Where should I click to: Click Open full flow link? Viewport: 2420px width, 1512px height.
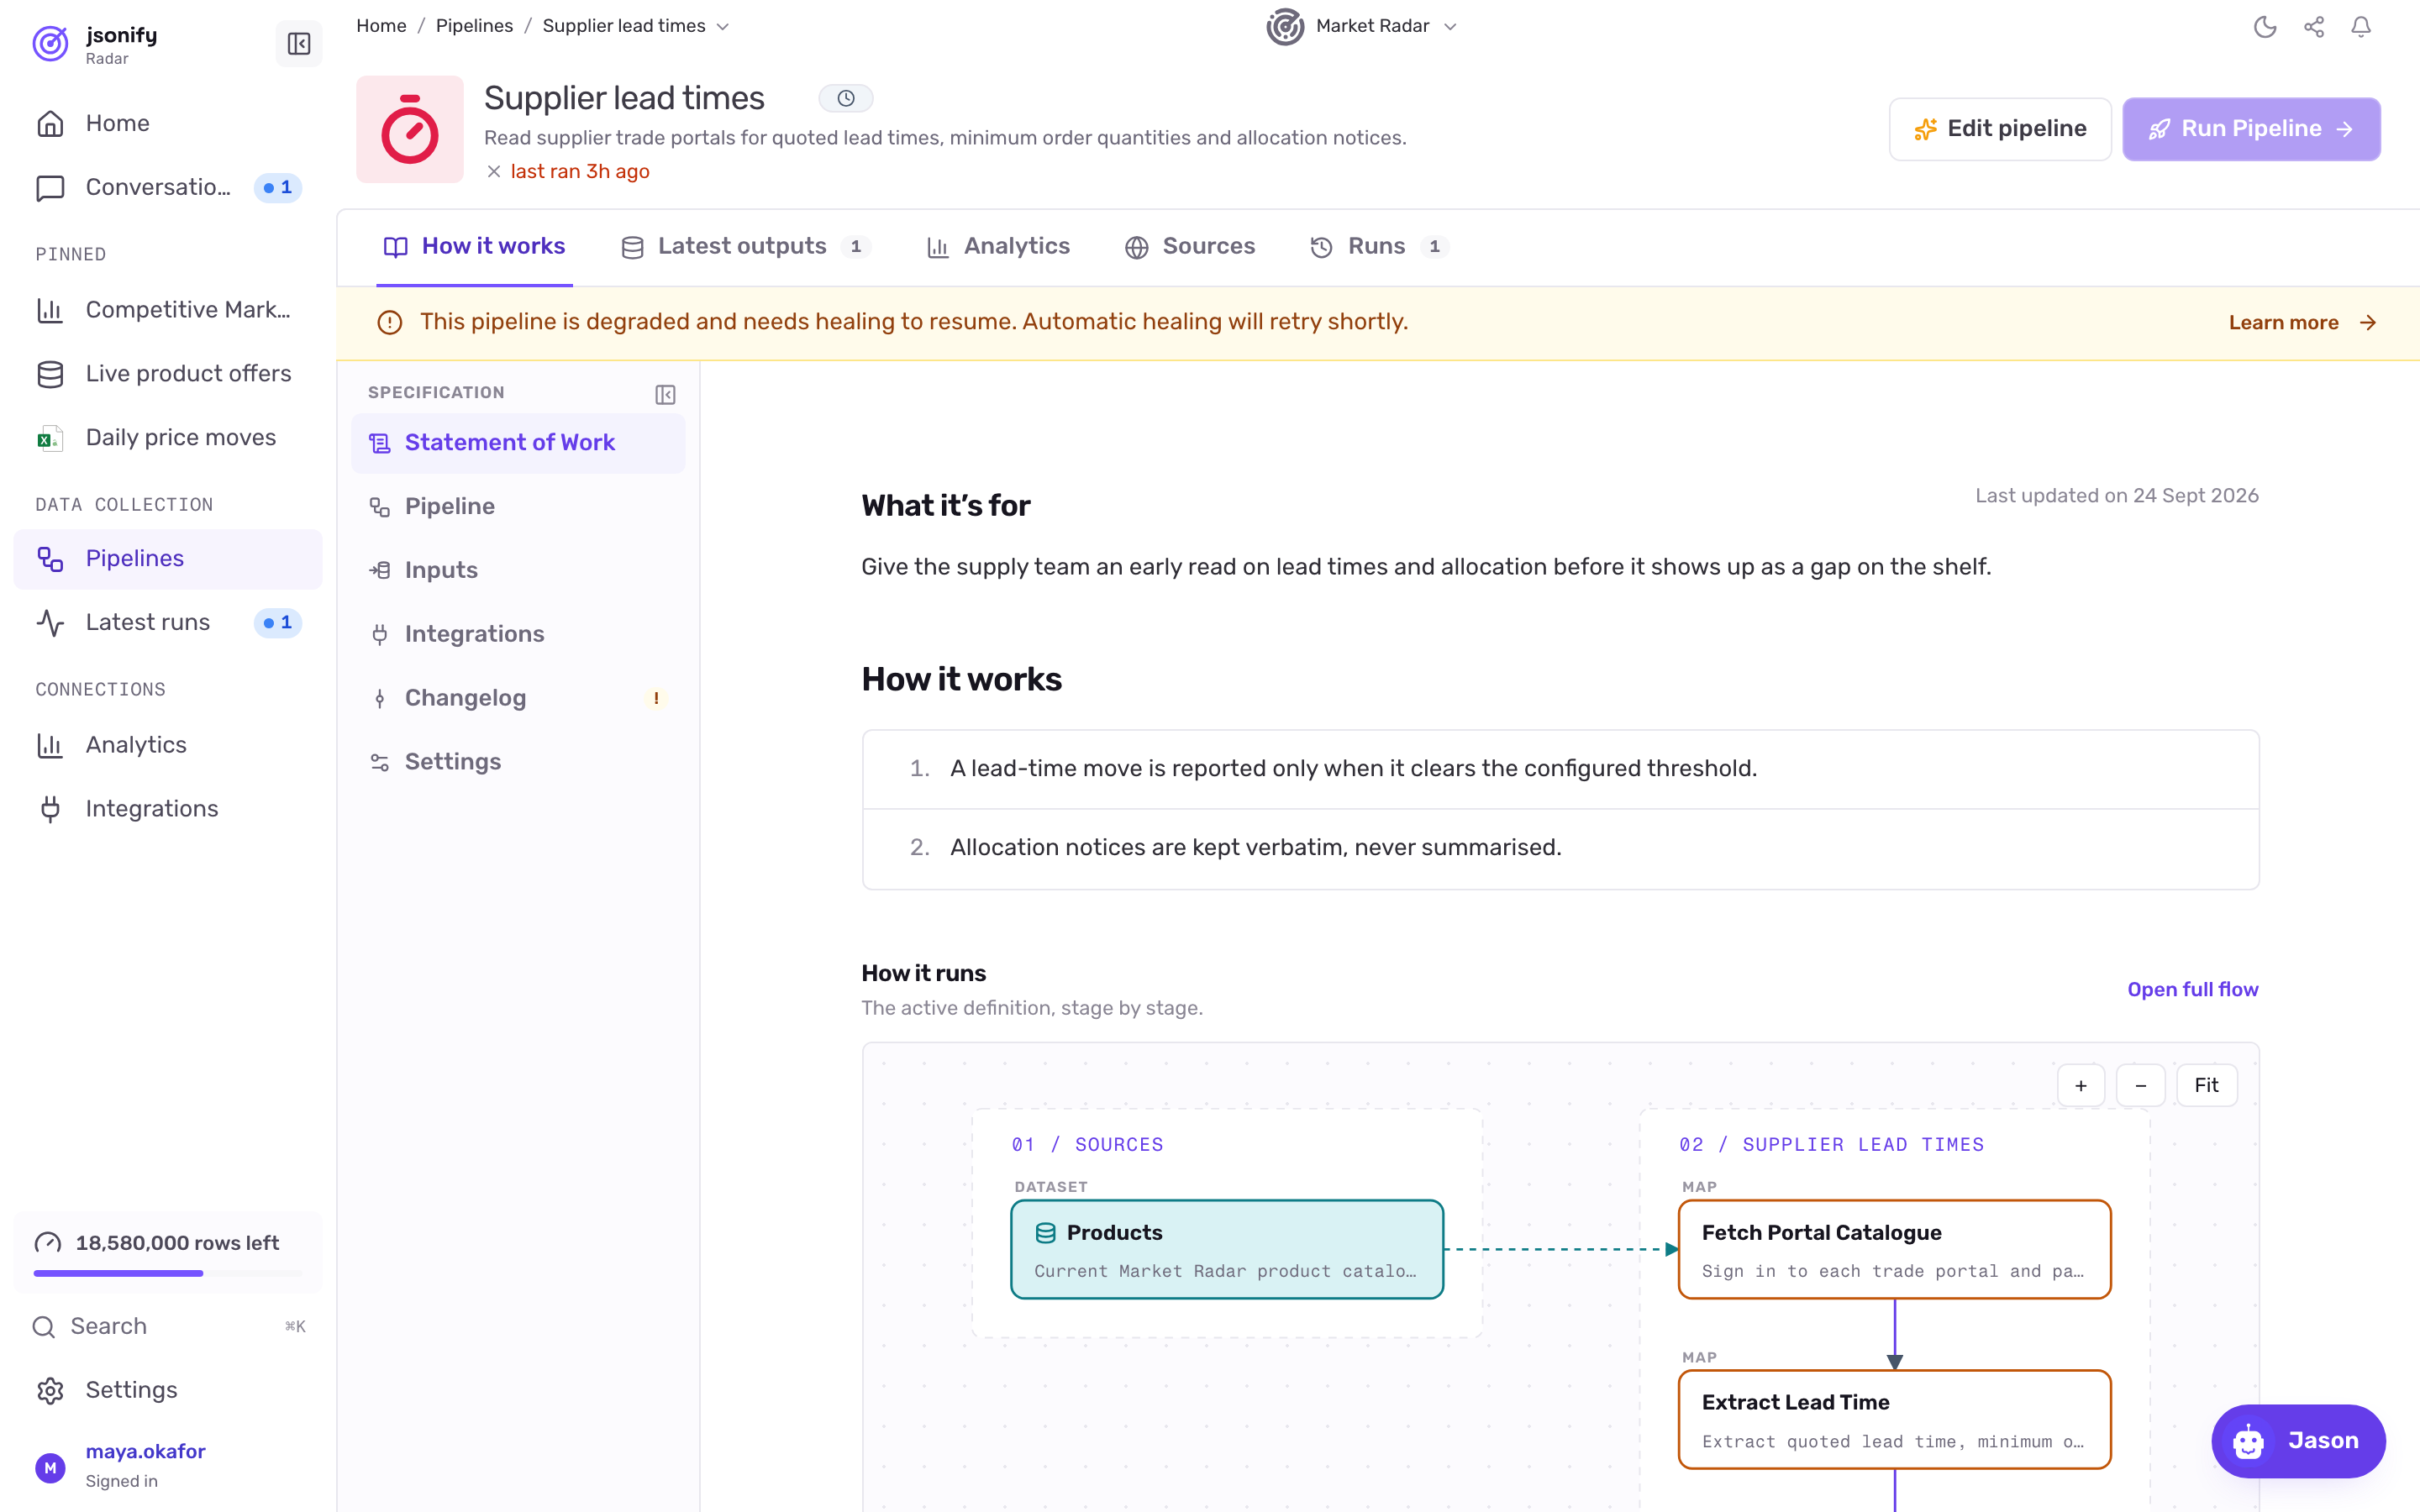coord(2192,990)
